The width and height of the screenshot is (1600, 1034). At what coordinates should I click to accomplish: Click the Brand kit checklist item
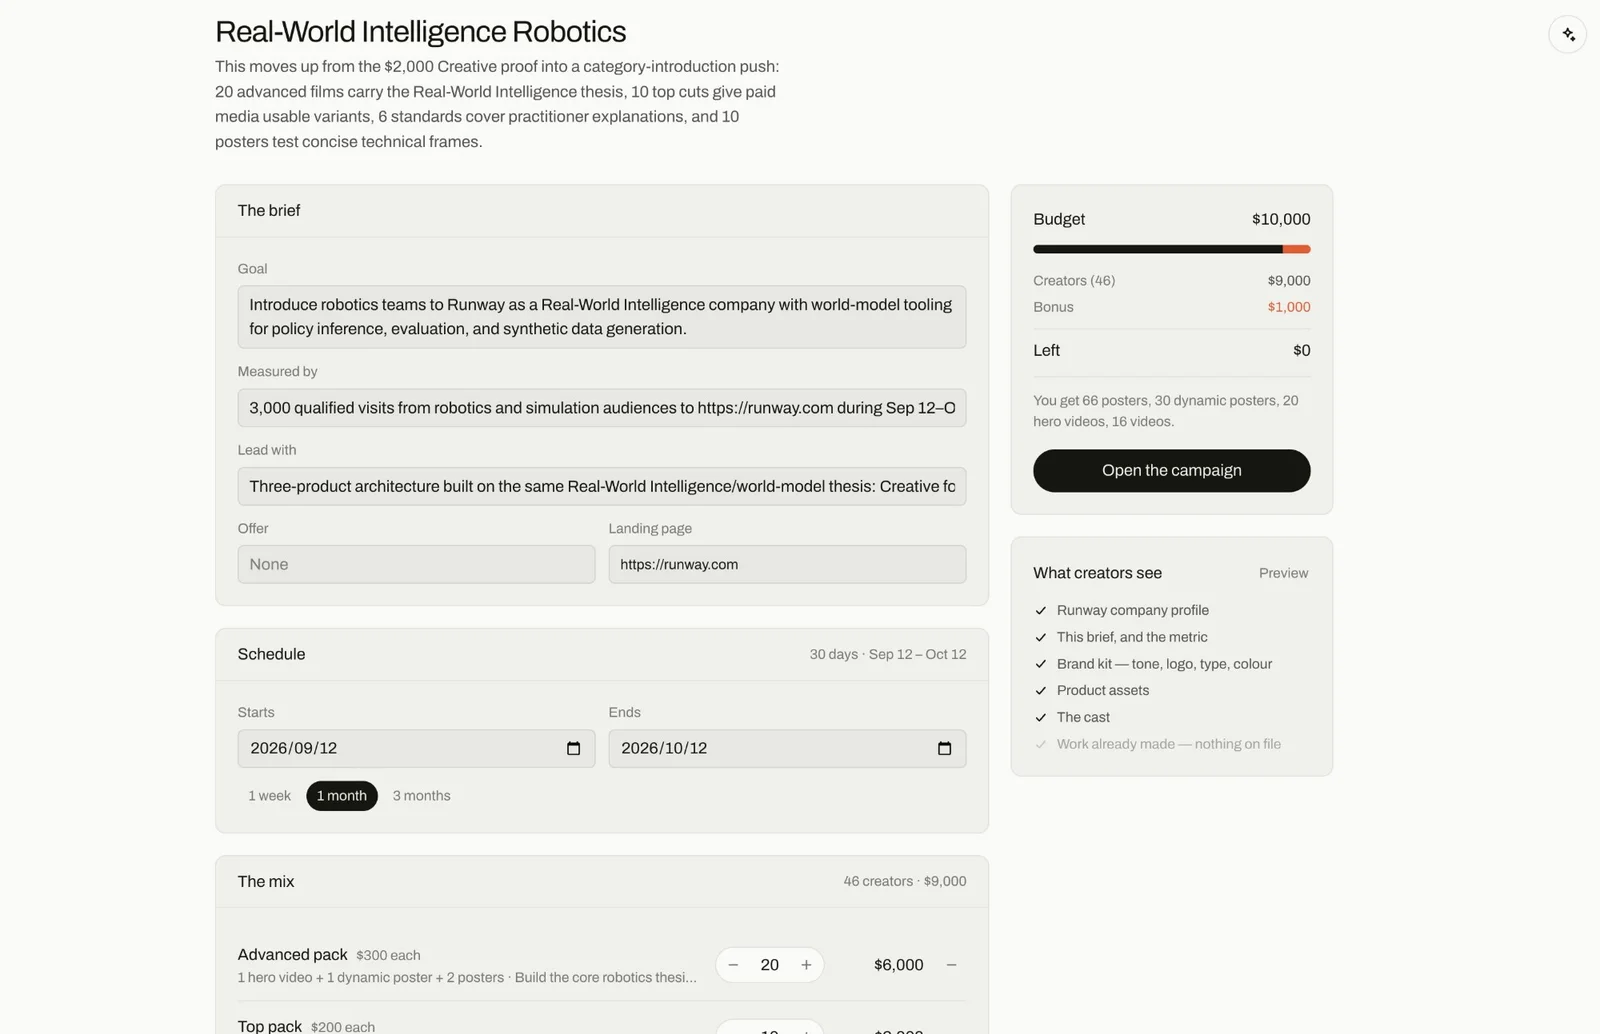[1164, 664]
